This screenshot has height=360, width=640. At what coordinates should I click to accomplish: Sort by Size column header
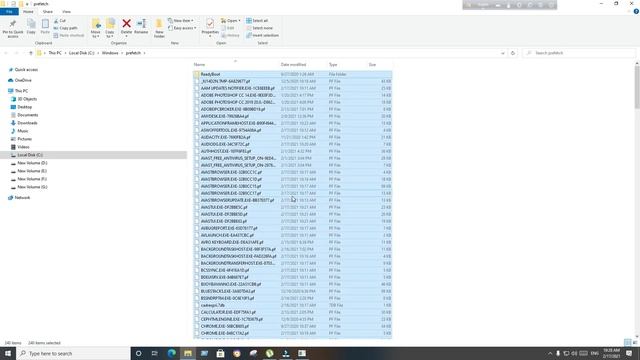click(x=372, y=64)
